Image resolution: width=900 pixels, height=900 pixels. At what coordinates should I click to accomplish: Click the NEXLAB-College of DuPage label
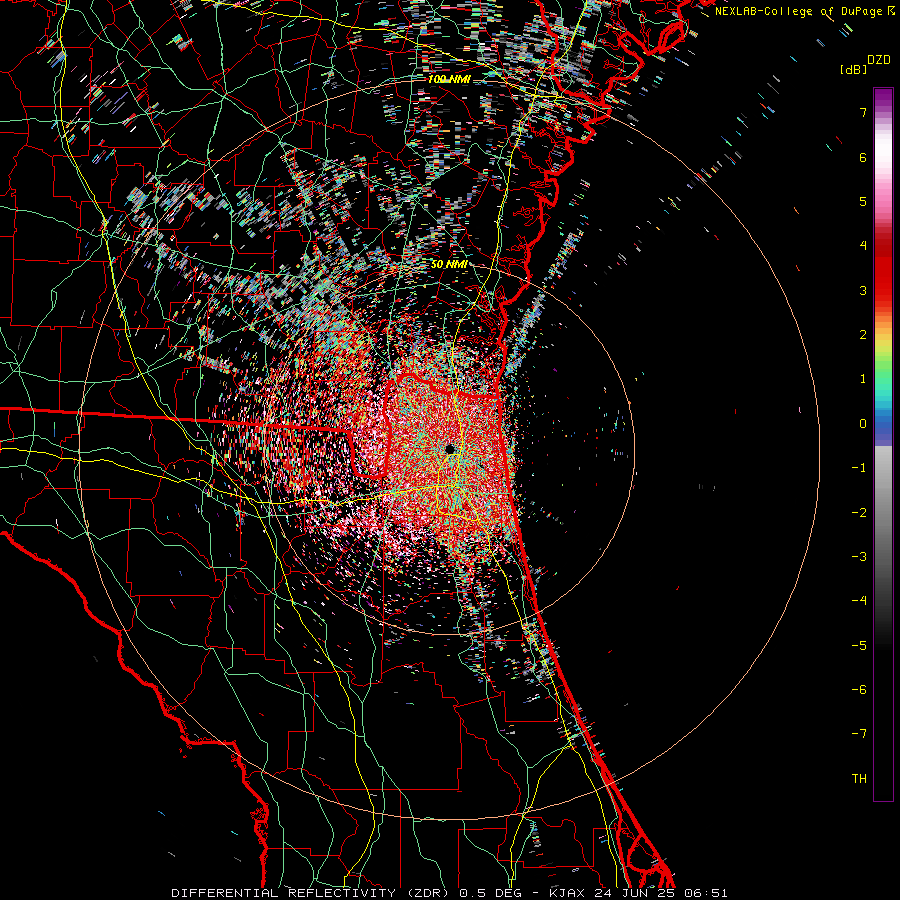point(800,11)
